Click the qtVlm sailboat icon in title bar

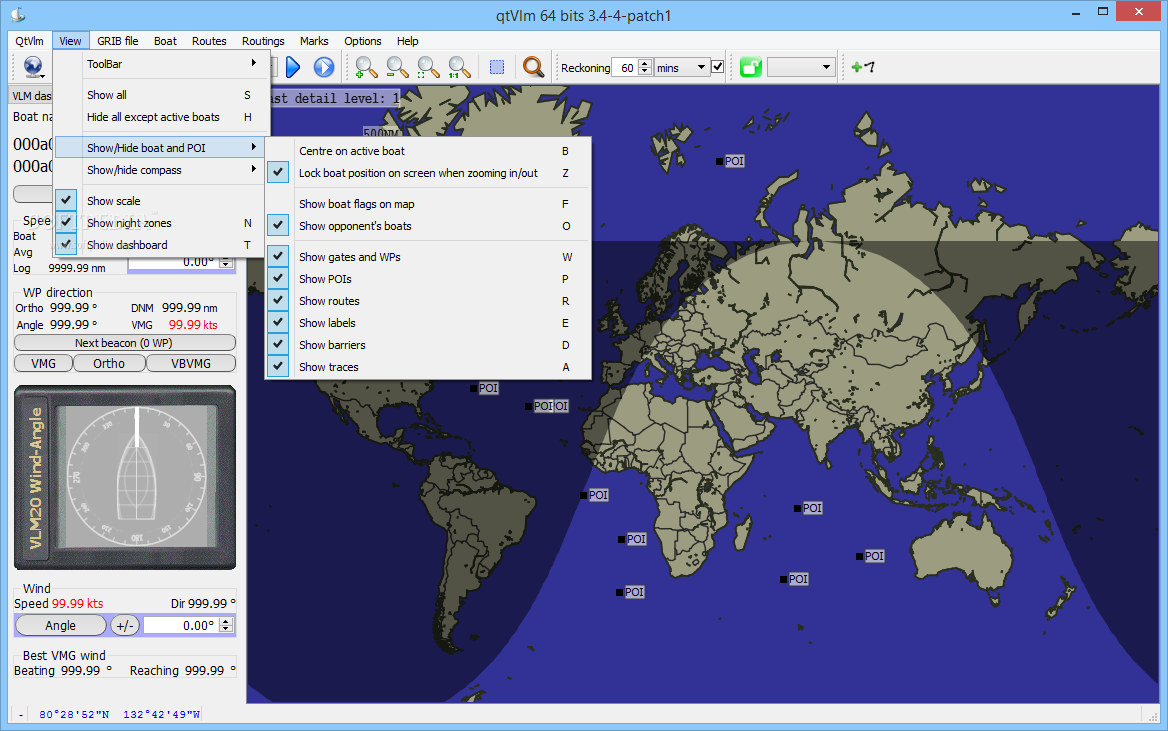click(x=18, y=14)
